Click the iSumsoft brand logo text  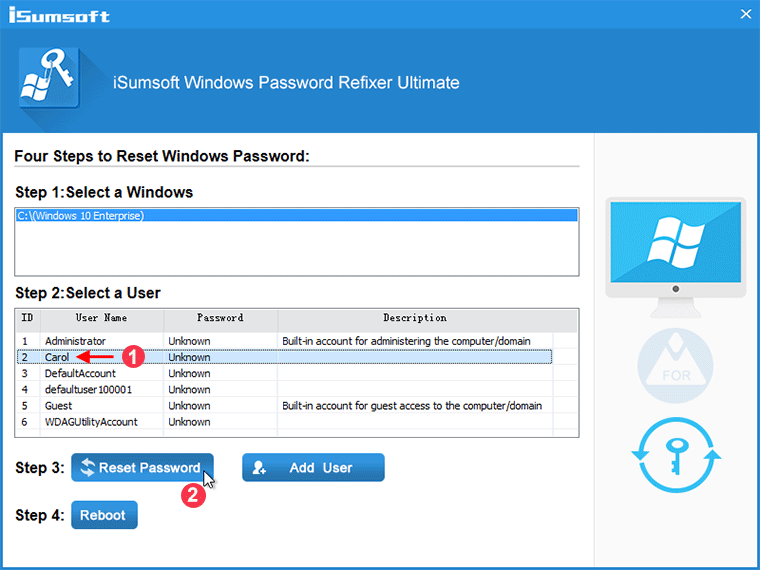point(59,16)
